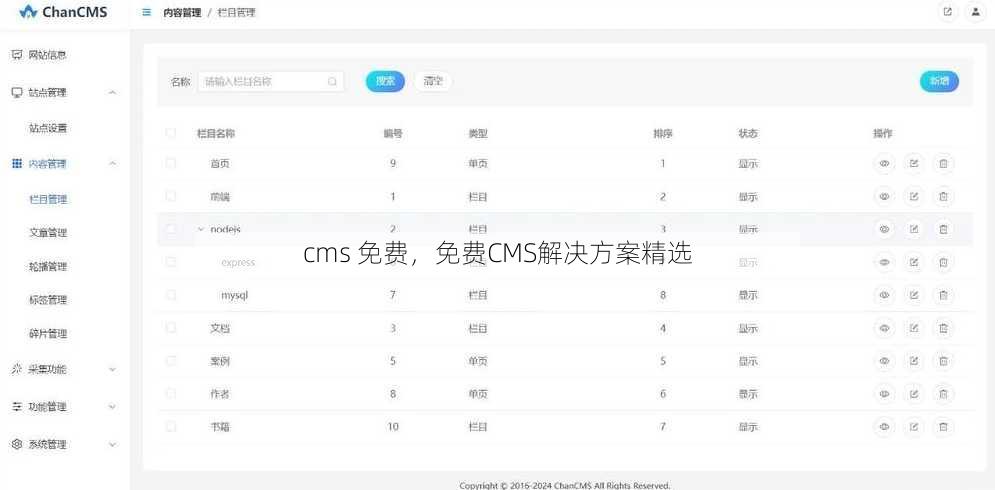Delete the nodejs row
Screen dimensions: 995x490
tap(944, 229)
